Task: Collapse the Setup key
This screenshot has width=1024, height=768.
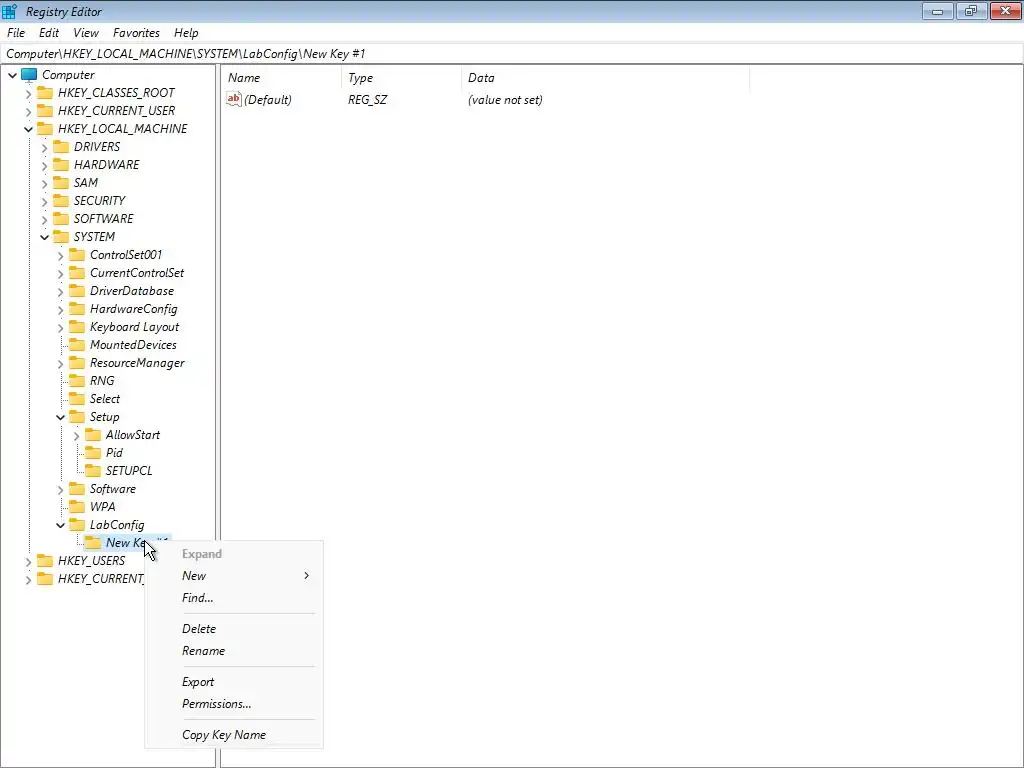Action: [x=60, y=417]
